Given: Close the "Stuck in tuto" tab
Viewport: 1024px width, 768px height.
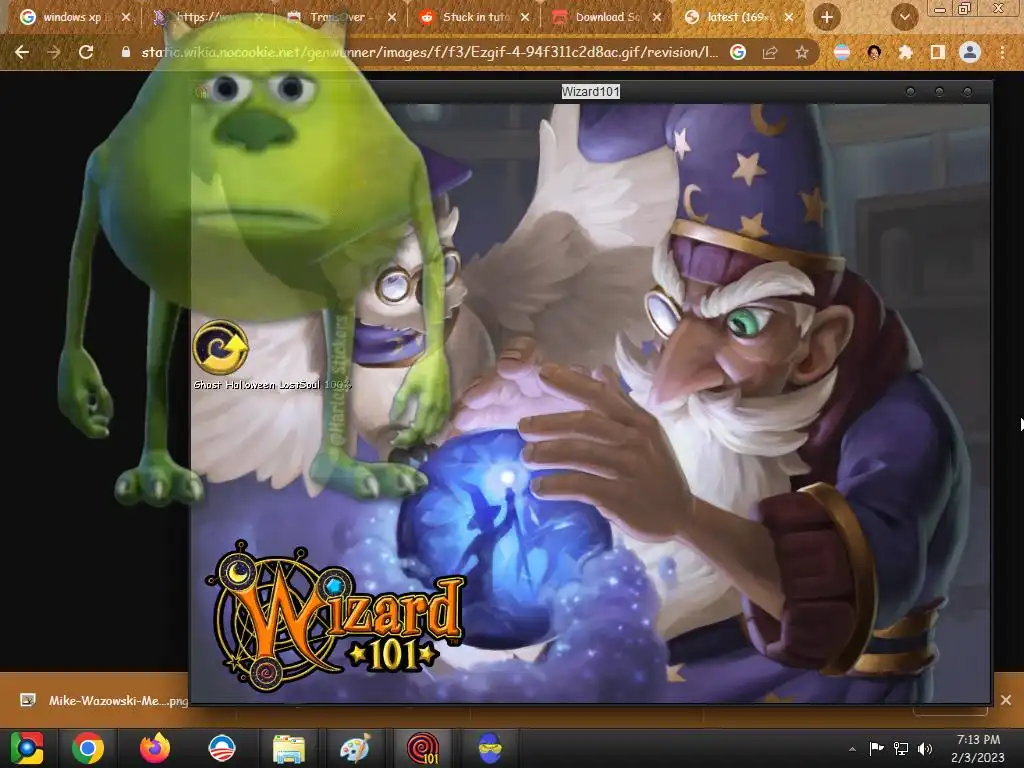Looking at the screenshot, I should 525,17.
